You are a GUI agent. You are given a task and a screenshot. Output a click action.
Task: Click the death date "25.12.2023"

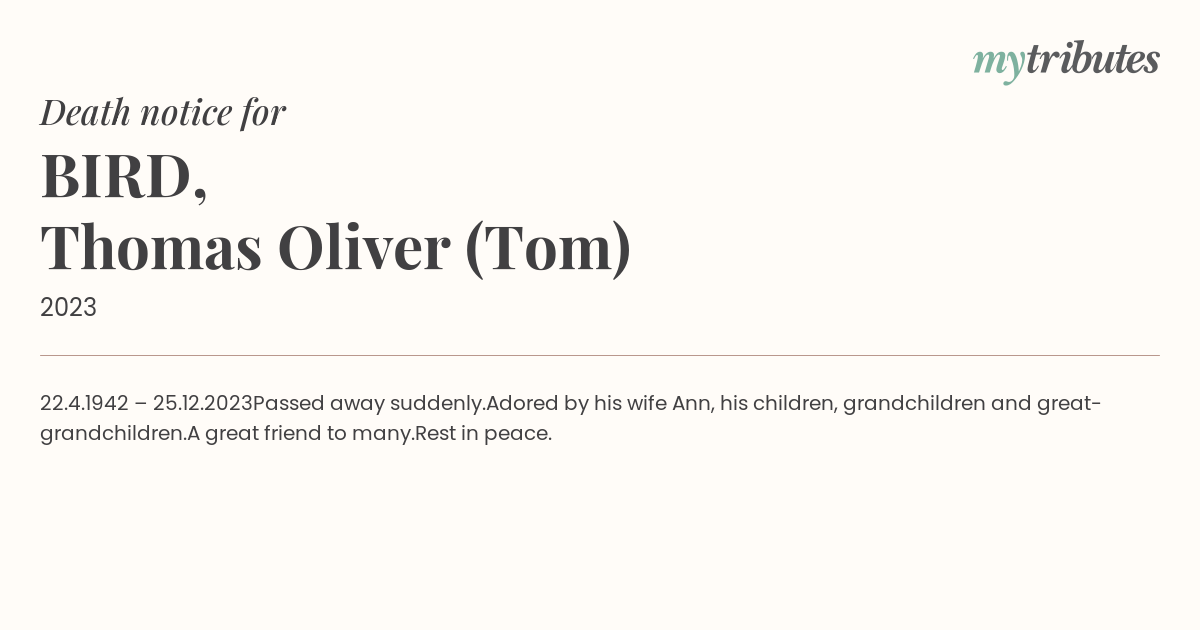pos(203,403)
